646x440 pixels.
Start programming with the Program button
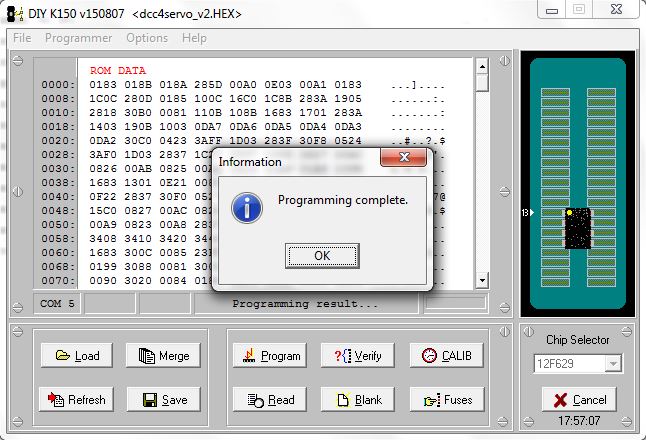pos(269,356)
